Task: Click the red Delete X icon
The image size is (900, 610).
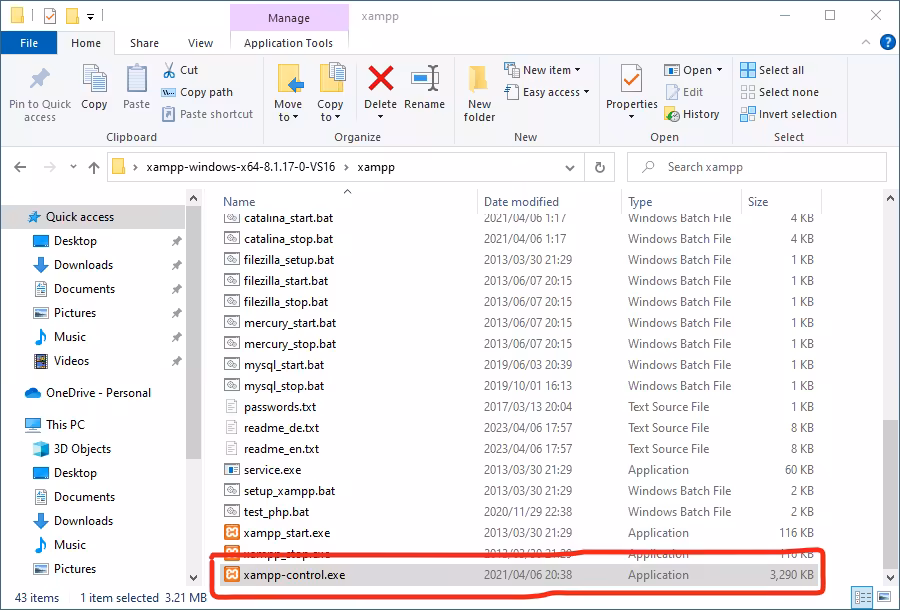Action: point(381,79)
